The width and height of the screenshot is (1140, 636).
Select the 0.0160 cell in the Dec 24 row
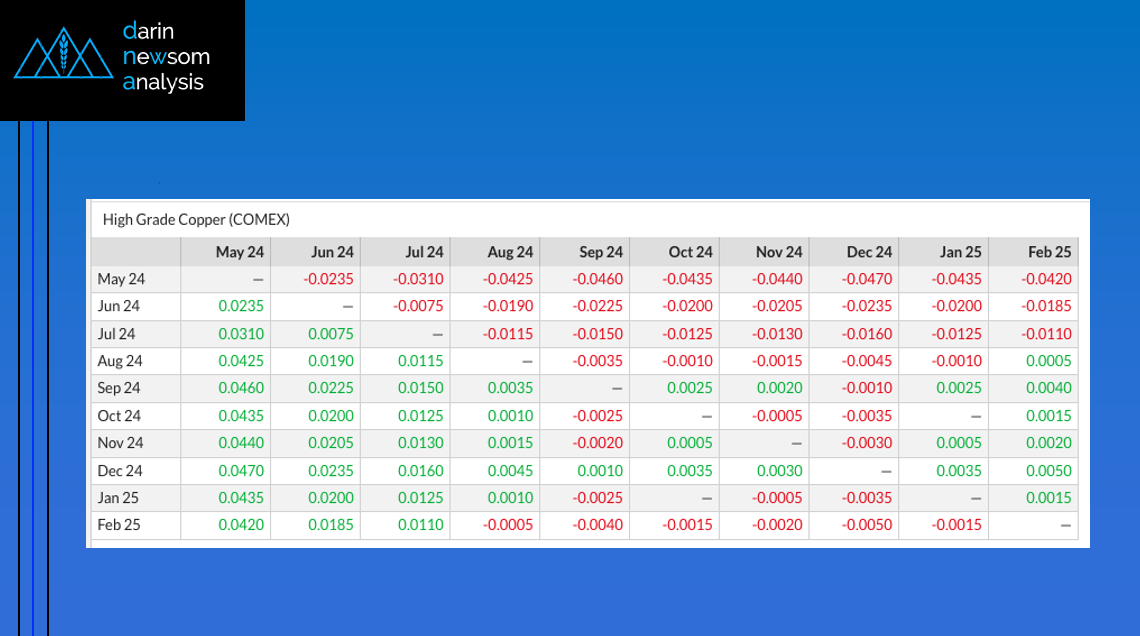421,470
